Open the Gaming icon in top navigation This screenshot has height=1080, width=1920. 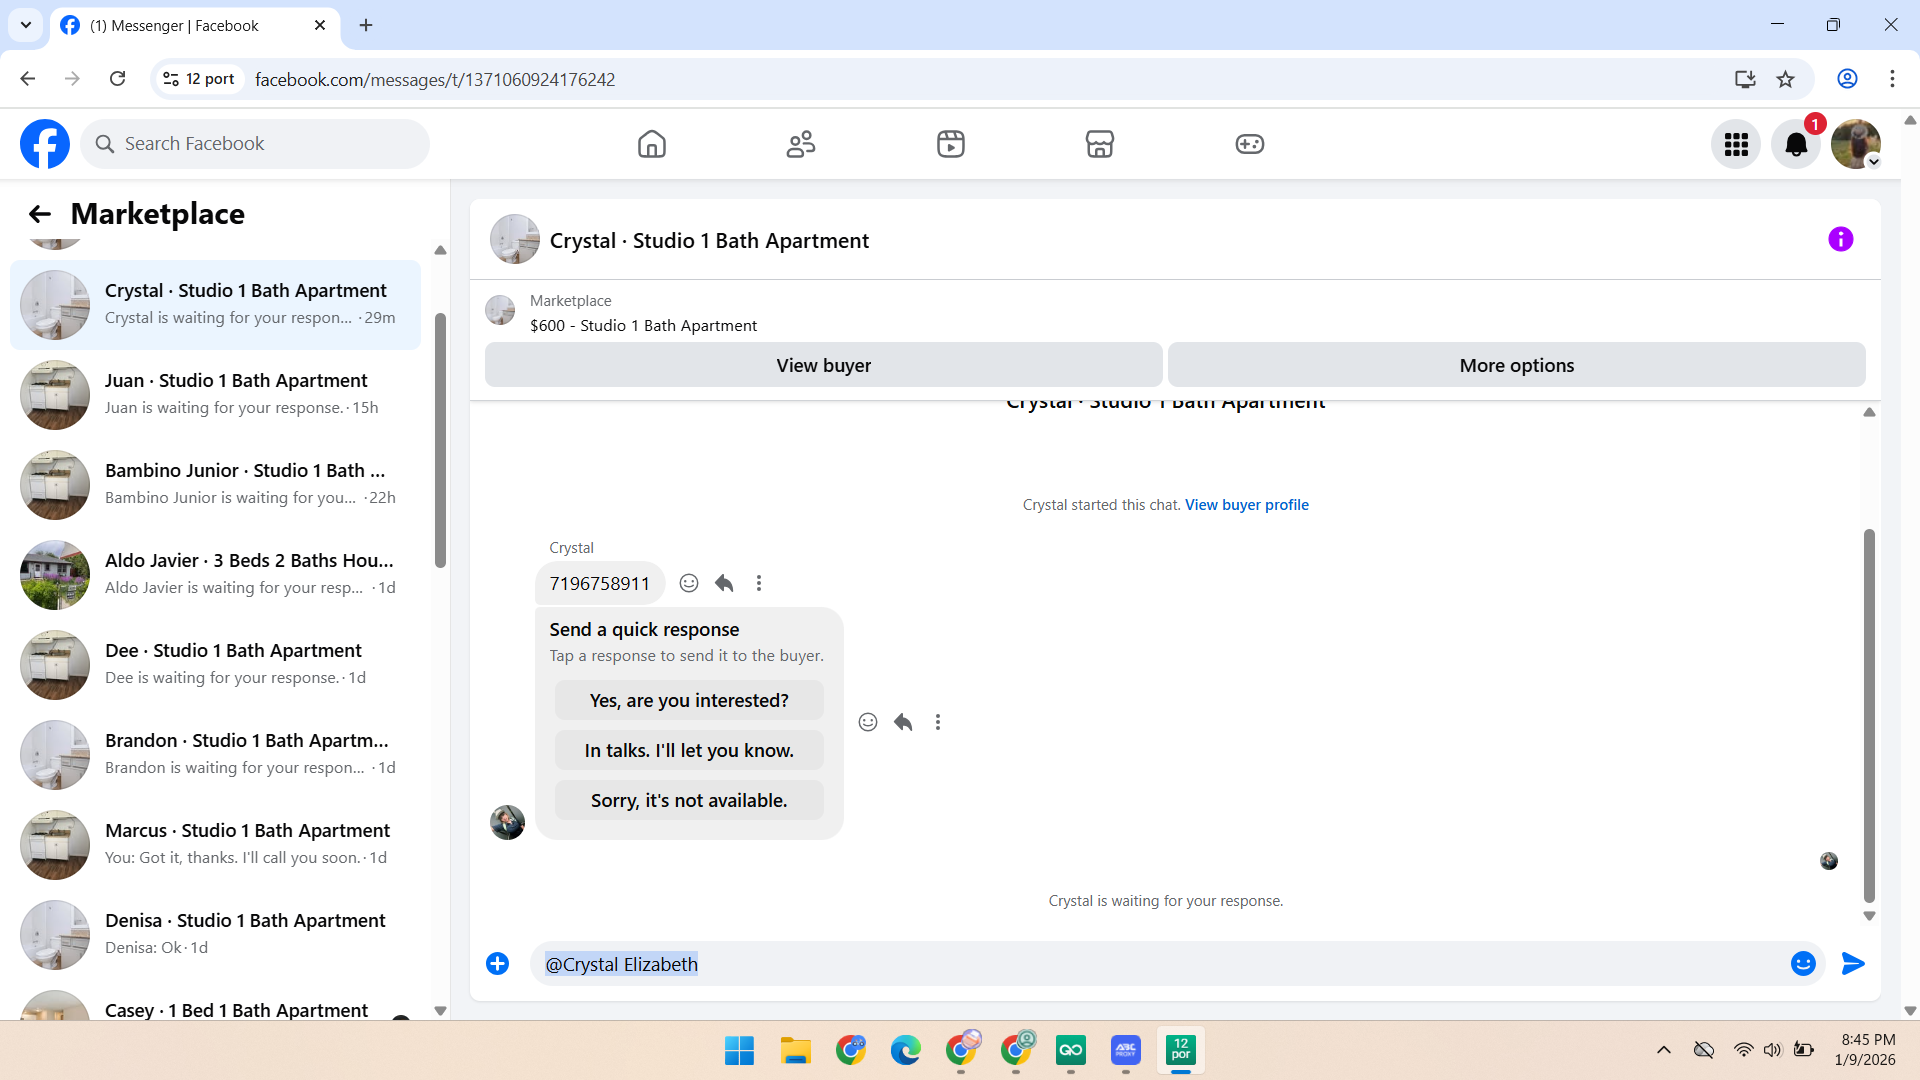1249,144
